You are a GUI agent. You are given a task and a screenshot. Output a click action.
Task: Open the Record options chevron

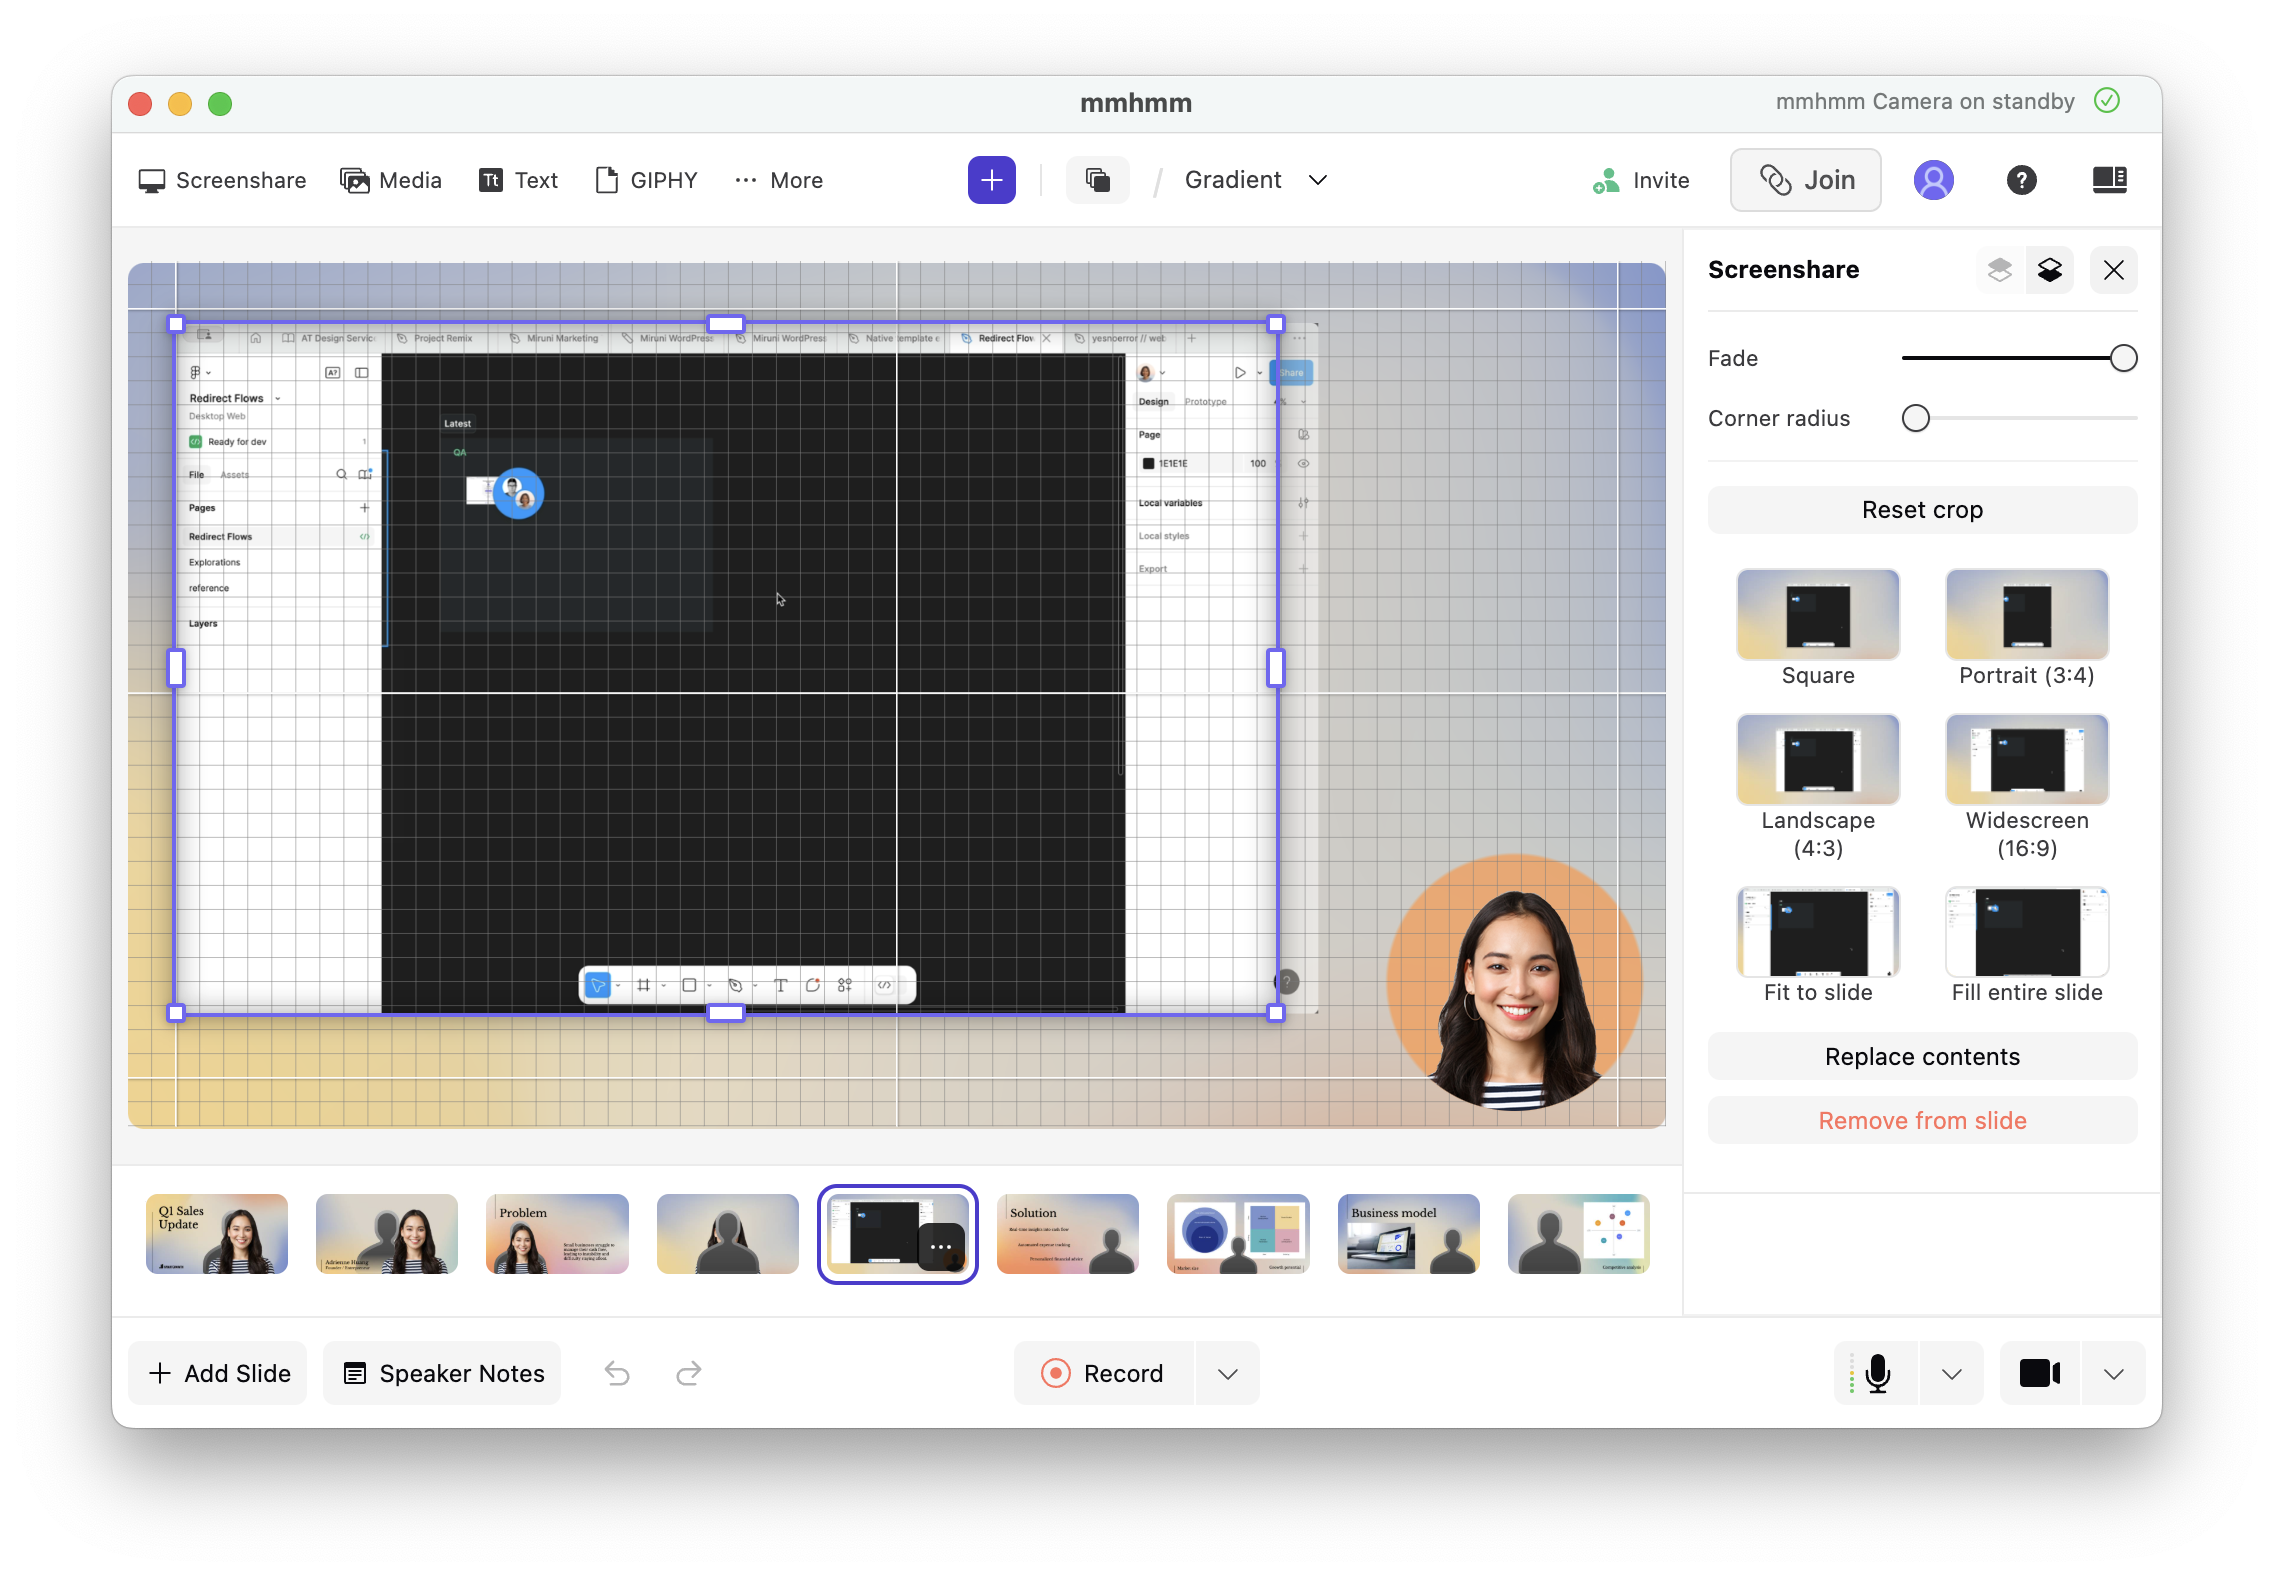pos(1228,1373)
